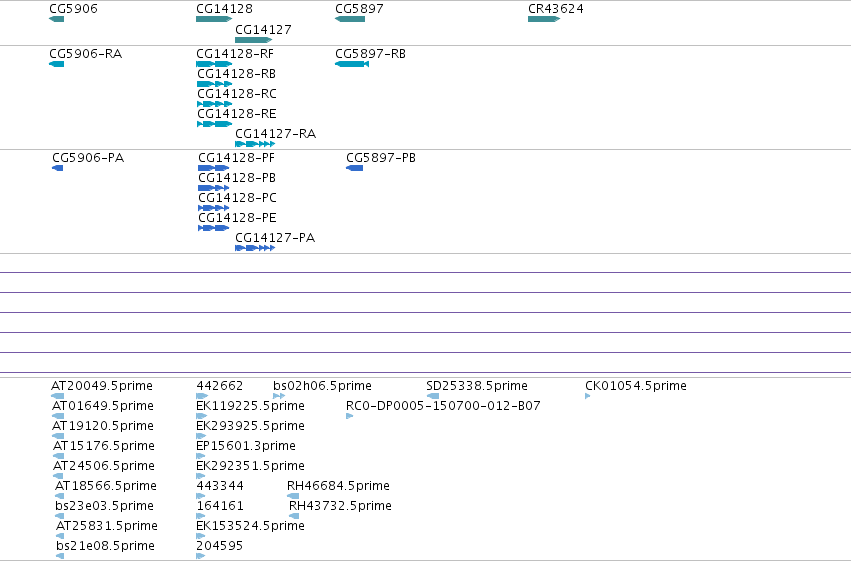The height and width of the screenshot is (561, 851).
Task: Select transcript CG5897-RB
Action: coord(352,64)
